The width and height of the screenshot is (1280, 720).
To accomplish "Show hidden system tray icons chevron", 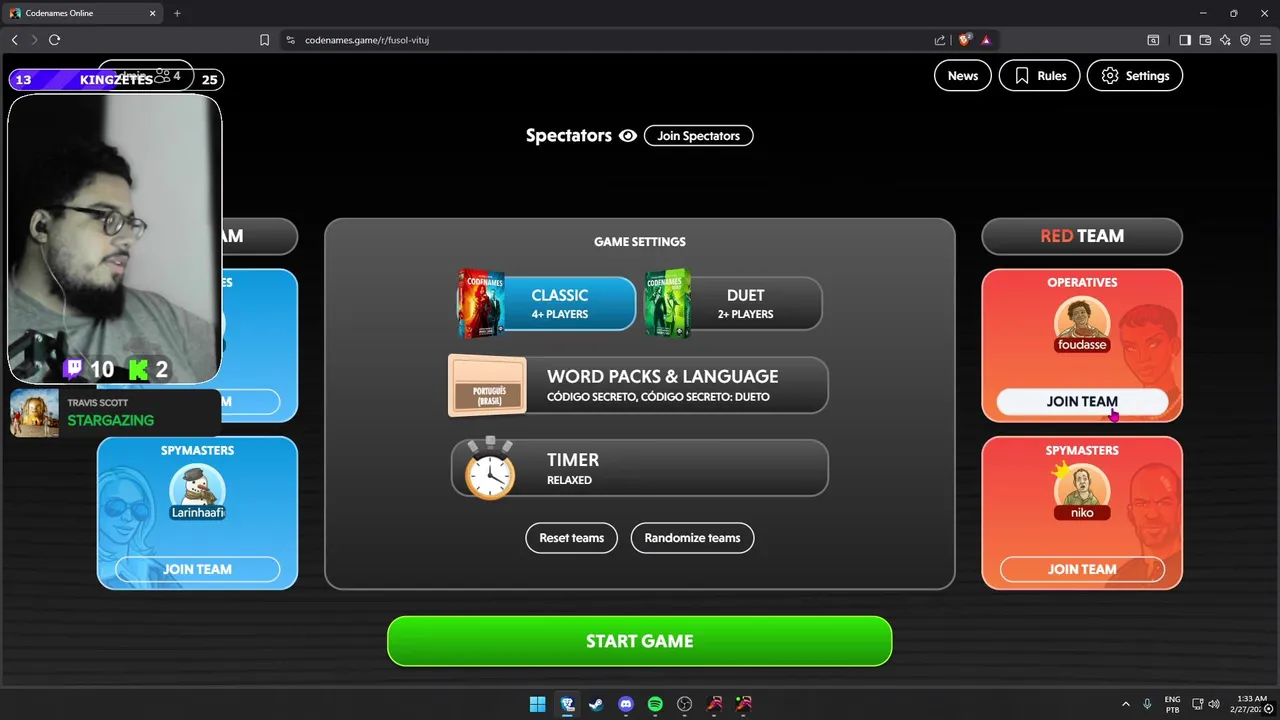I will pyautogui.click(x=1125, y=704).
